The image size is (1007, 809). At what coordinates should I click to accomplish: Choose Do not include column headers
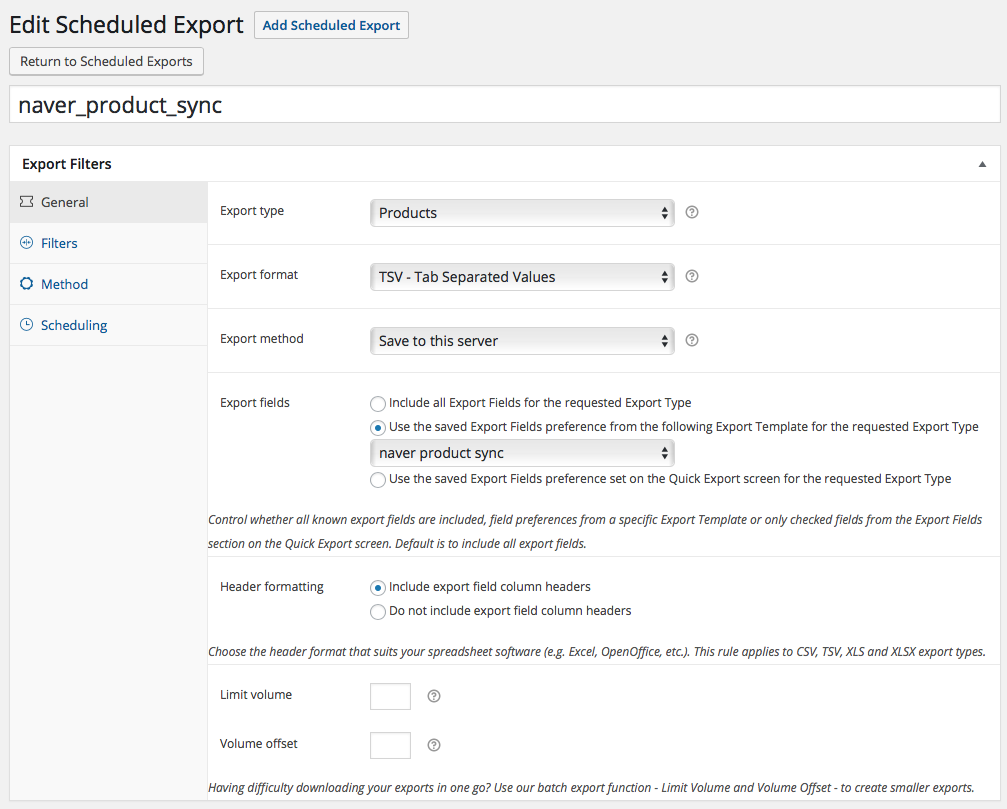(378, 612)
